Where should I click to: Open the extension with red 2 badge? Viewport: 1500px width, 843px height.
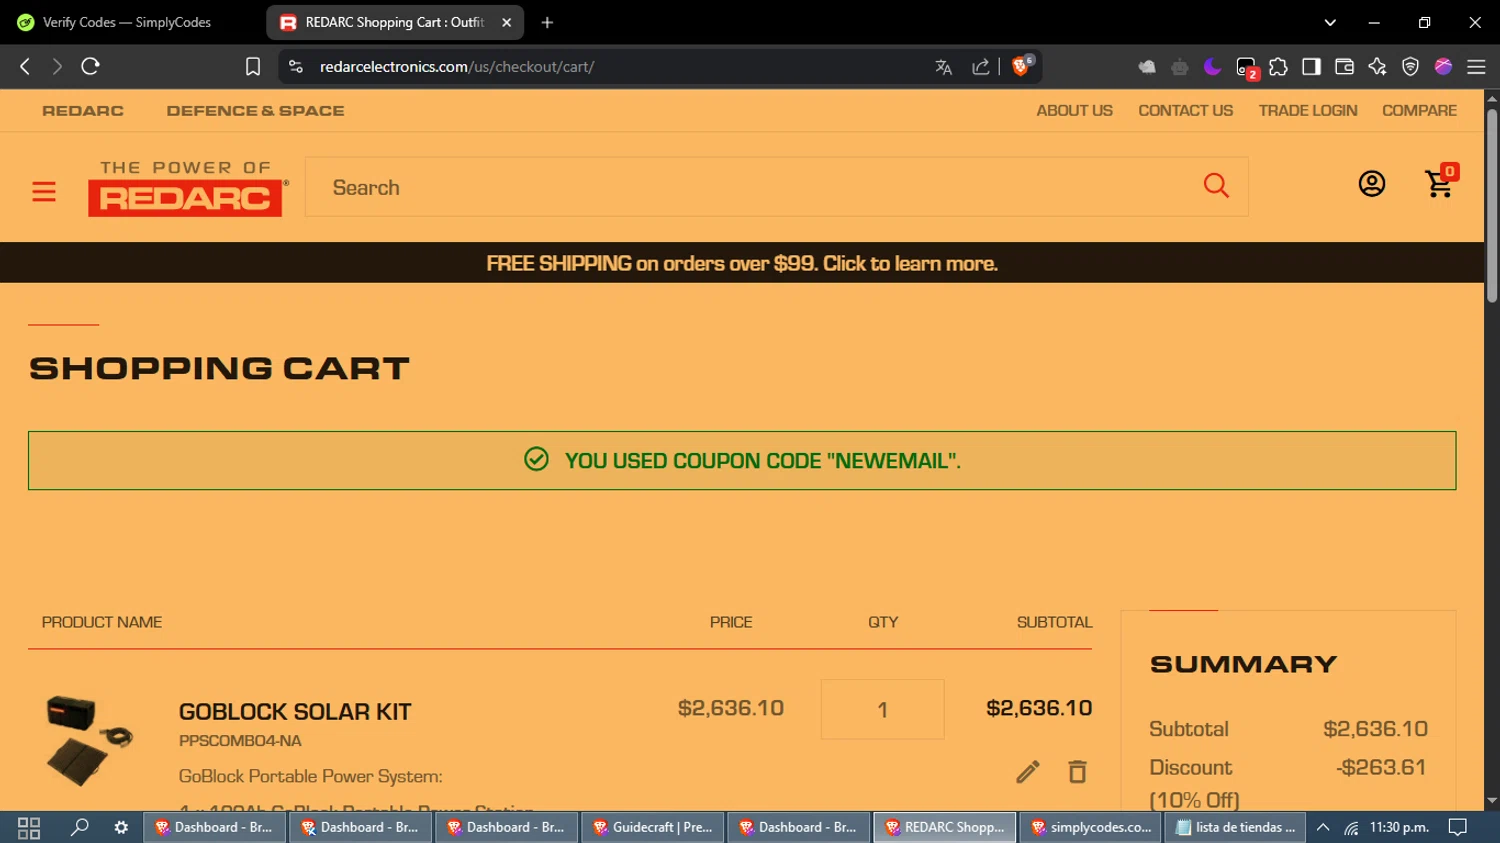1246,68
